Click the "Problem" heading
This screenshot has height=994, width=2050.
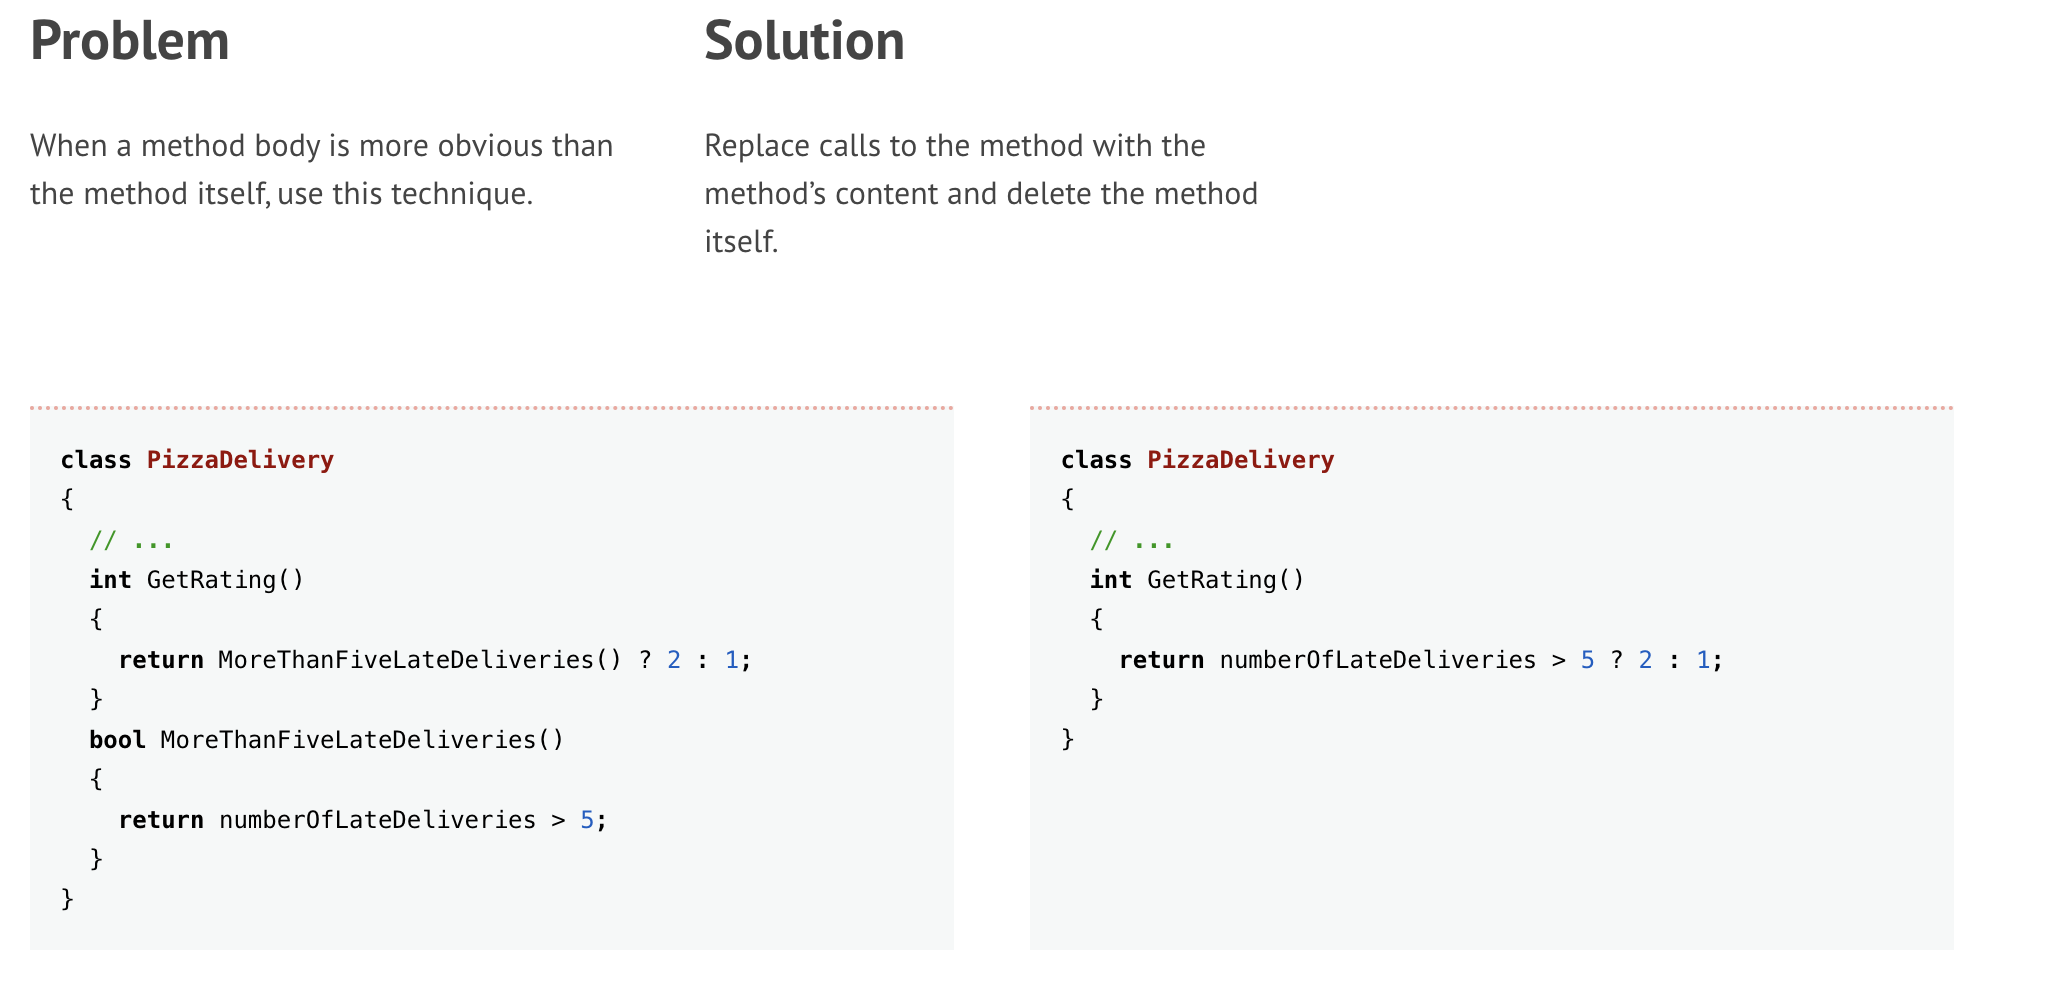tap(130, 42)
